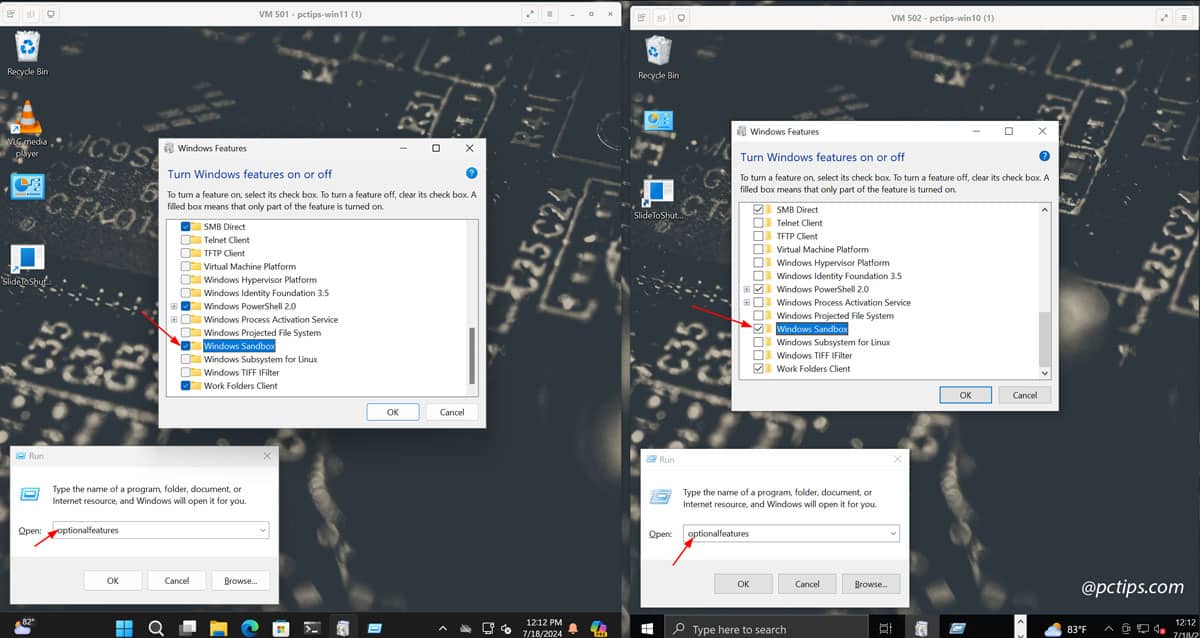The height and width of the screenshot is (638, 1200).
Task: Expand Windows Process Activation Service in Windows 10 list
Action: pyautogui.click(x=746, y=302)
